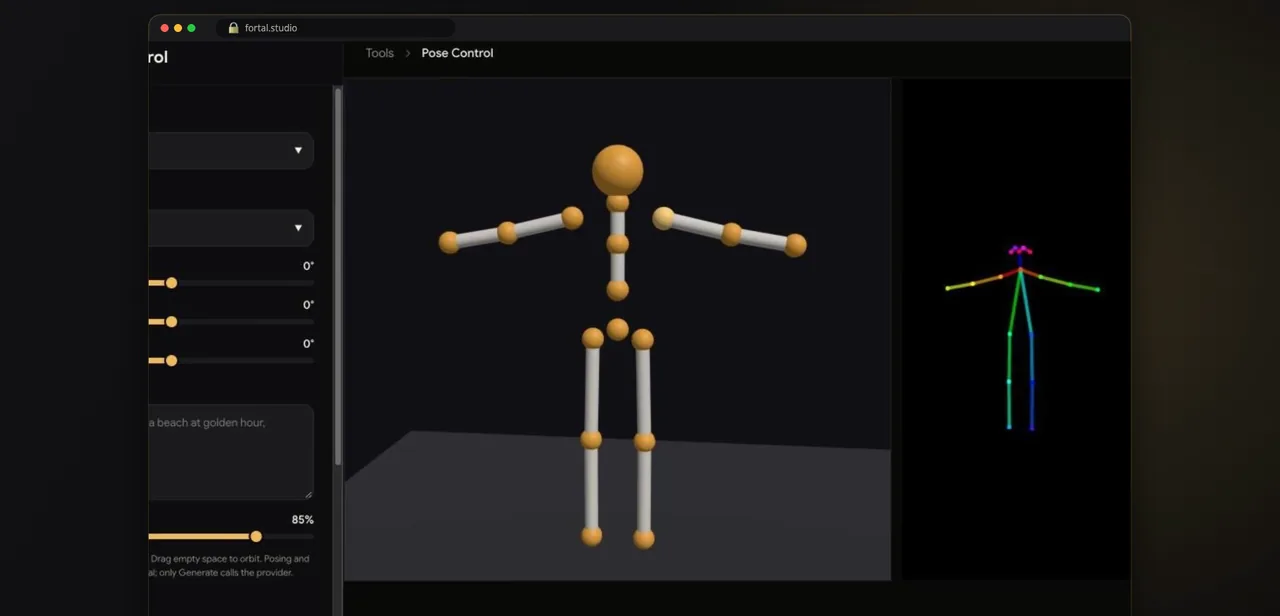Open the upper dropdown below the panel title
Screen dimensions: 1280x616
[231, 150]
